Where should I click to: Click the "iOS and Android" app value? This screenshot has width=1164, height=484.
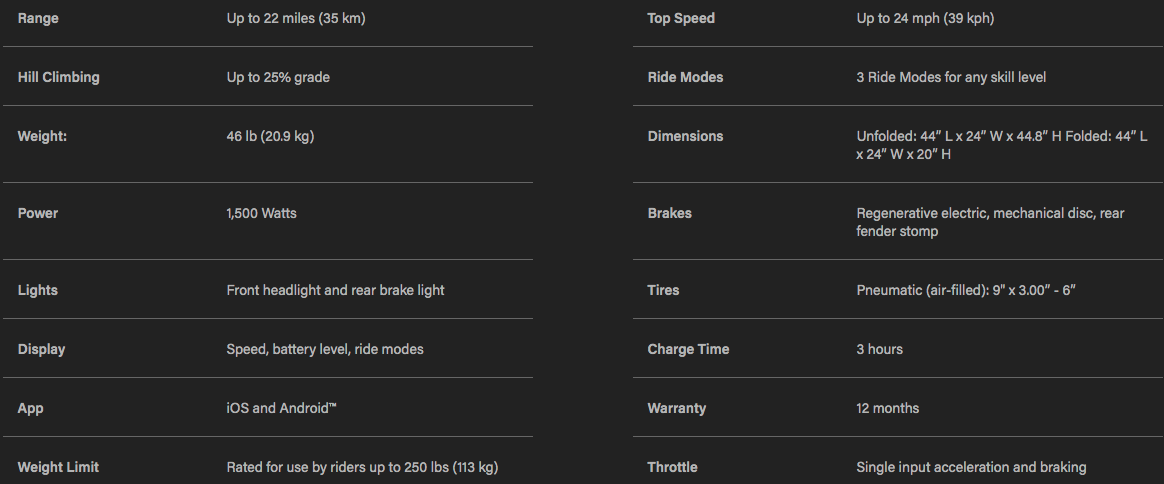[x=281, y=408]
